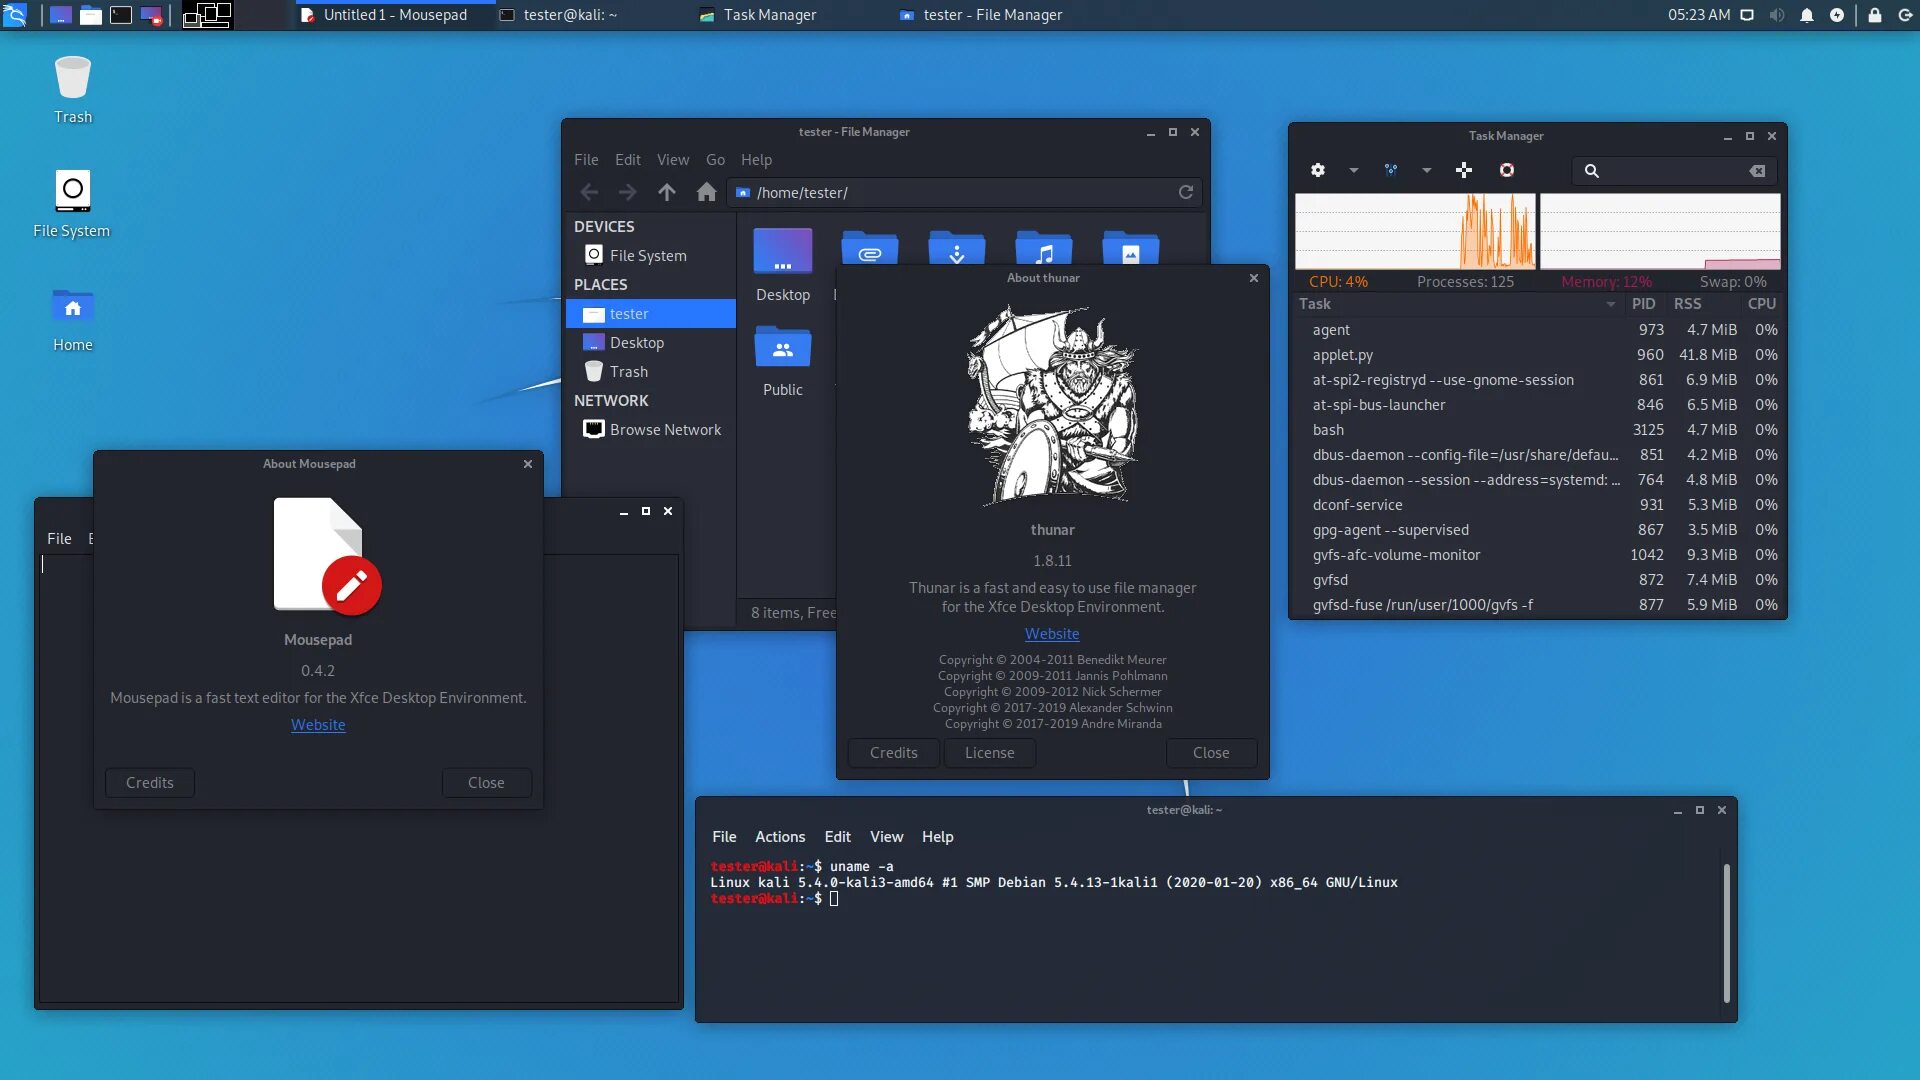1920x1080 pixels.
Task: Open the Kali applications menu
Action: tap(15, 15)
